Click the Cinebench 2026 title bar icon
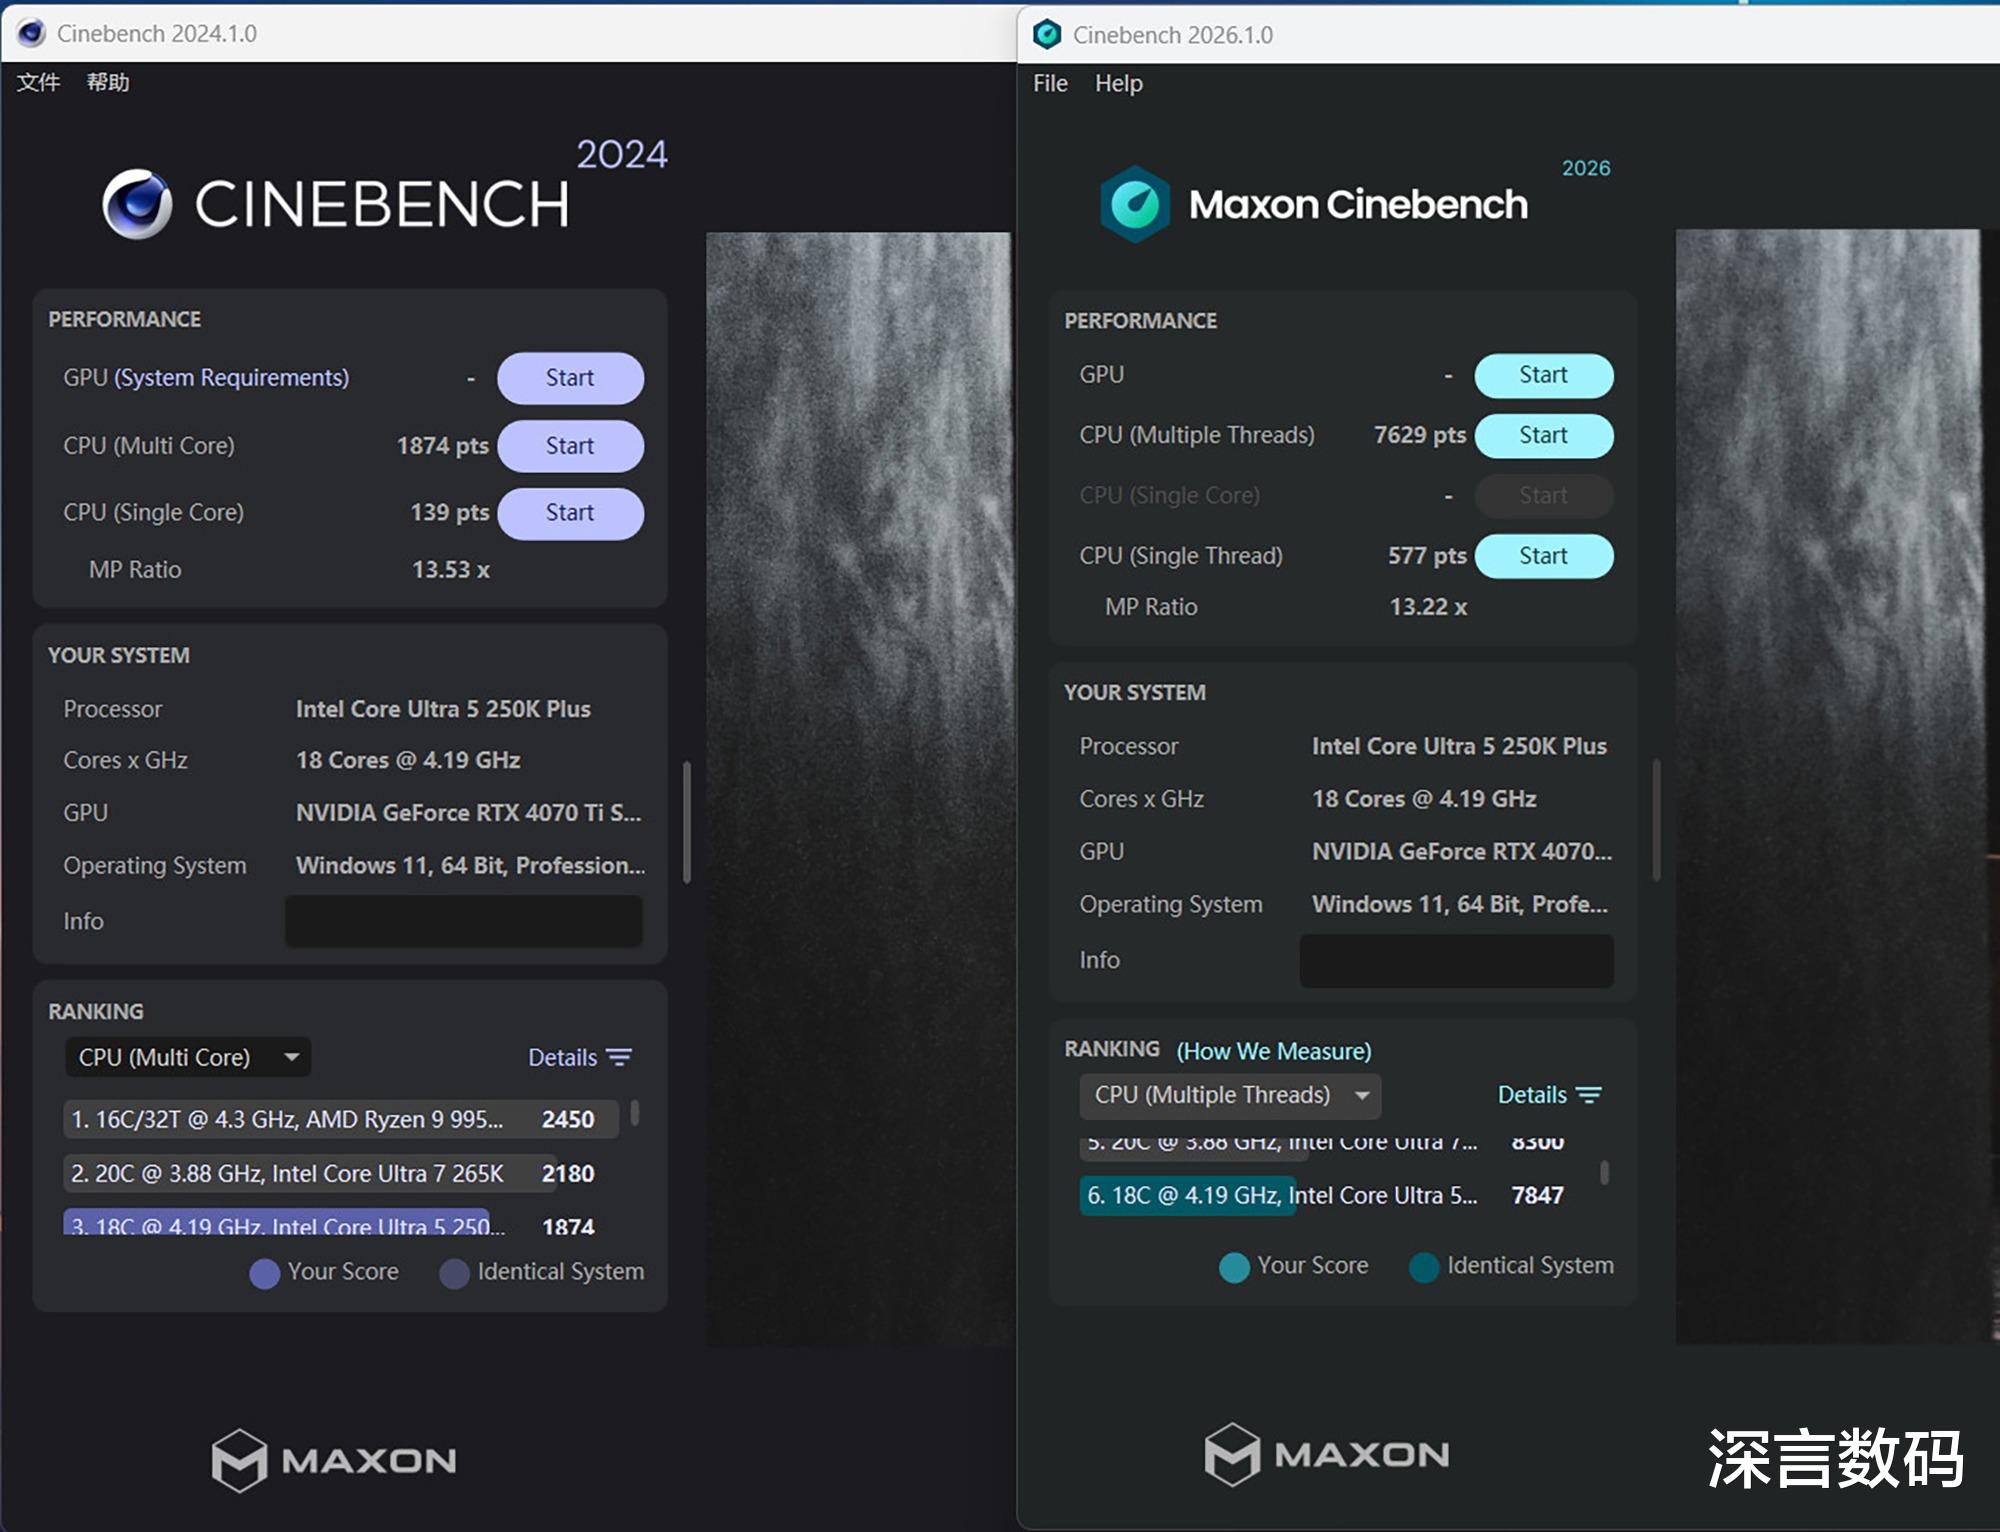The image size is (2000, 1532). [x=1047, y=35]
